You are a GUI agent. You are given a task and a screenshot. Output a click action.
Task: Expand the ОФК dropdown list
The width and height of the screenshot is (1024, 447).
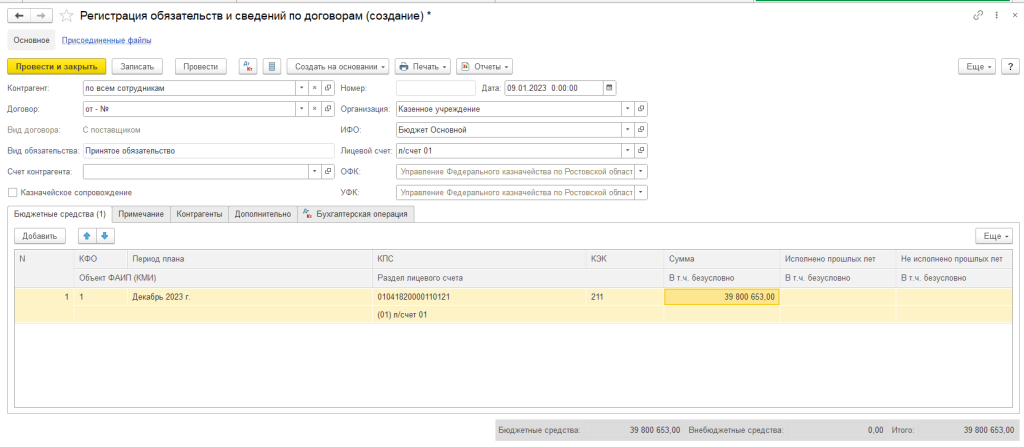[641, 171]
